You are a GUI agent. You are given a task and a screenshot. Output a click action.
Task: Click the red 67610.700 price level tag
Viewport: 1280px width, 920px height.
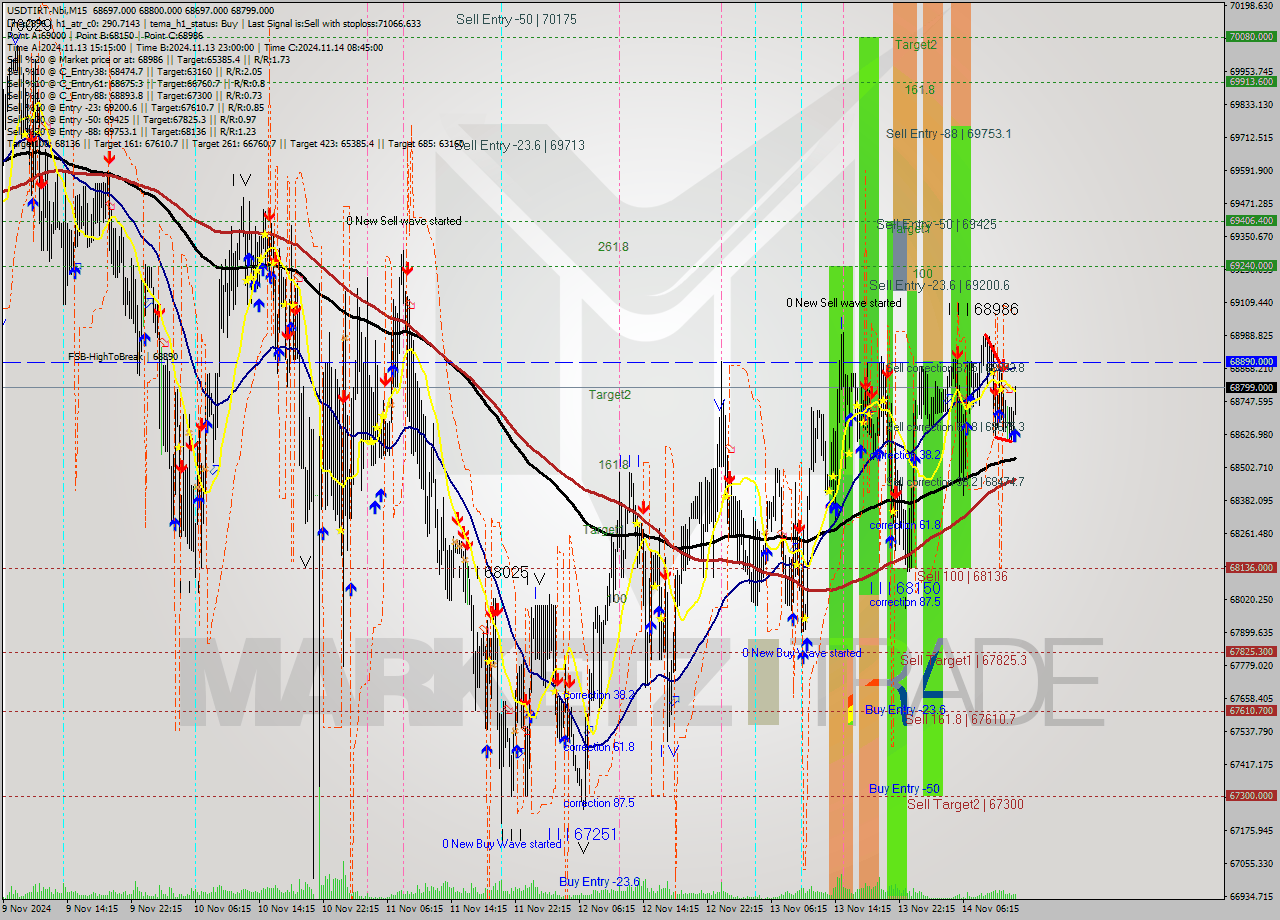pos(1250,710)
